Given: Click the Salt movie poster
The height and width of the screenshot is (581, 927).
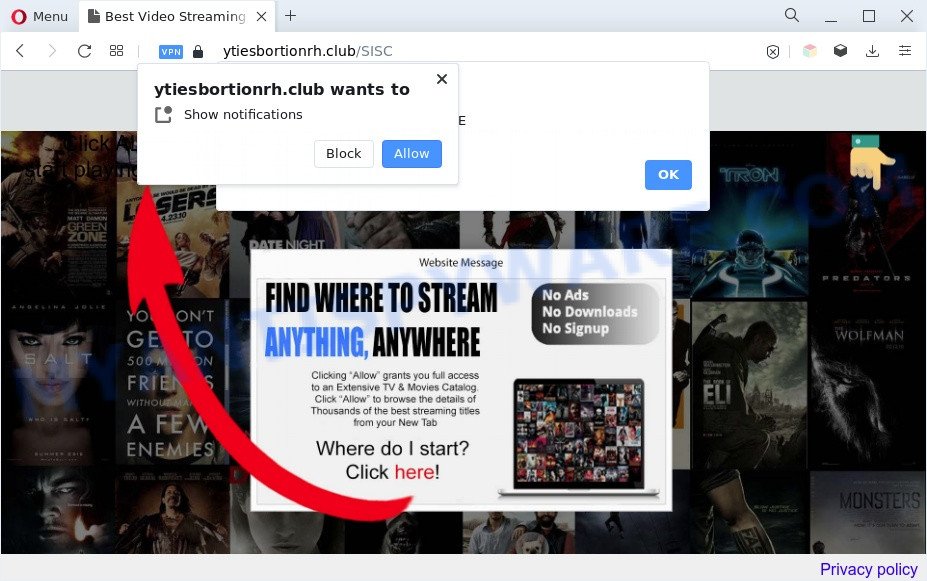Looking at the screenshot, I should [58, 382].
